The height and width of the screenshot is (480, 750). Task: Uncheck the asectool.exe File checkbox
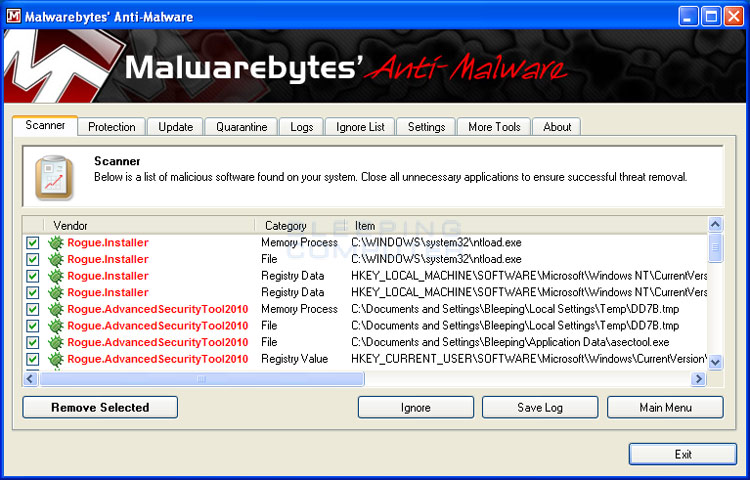33,343
